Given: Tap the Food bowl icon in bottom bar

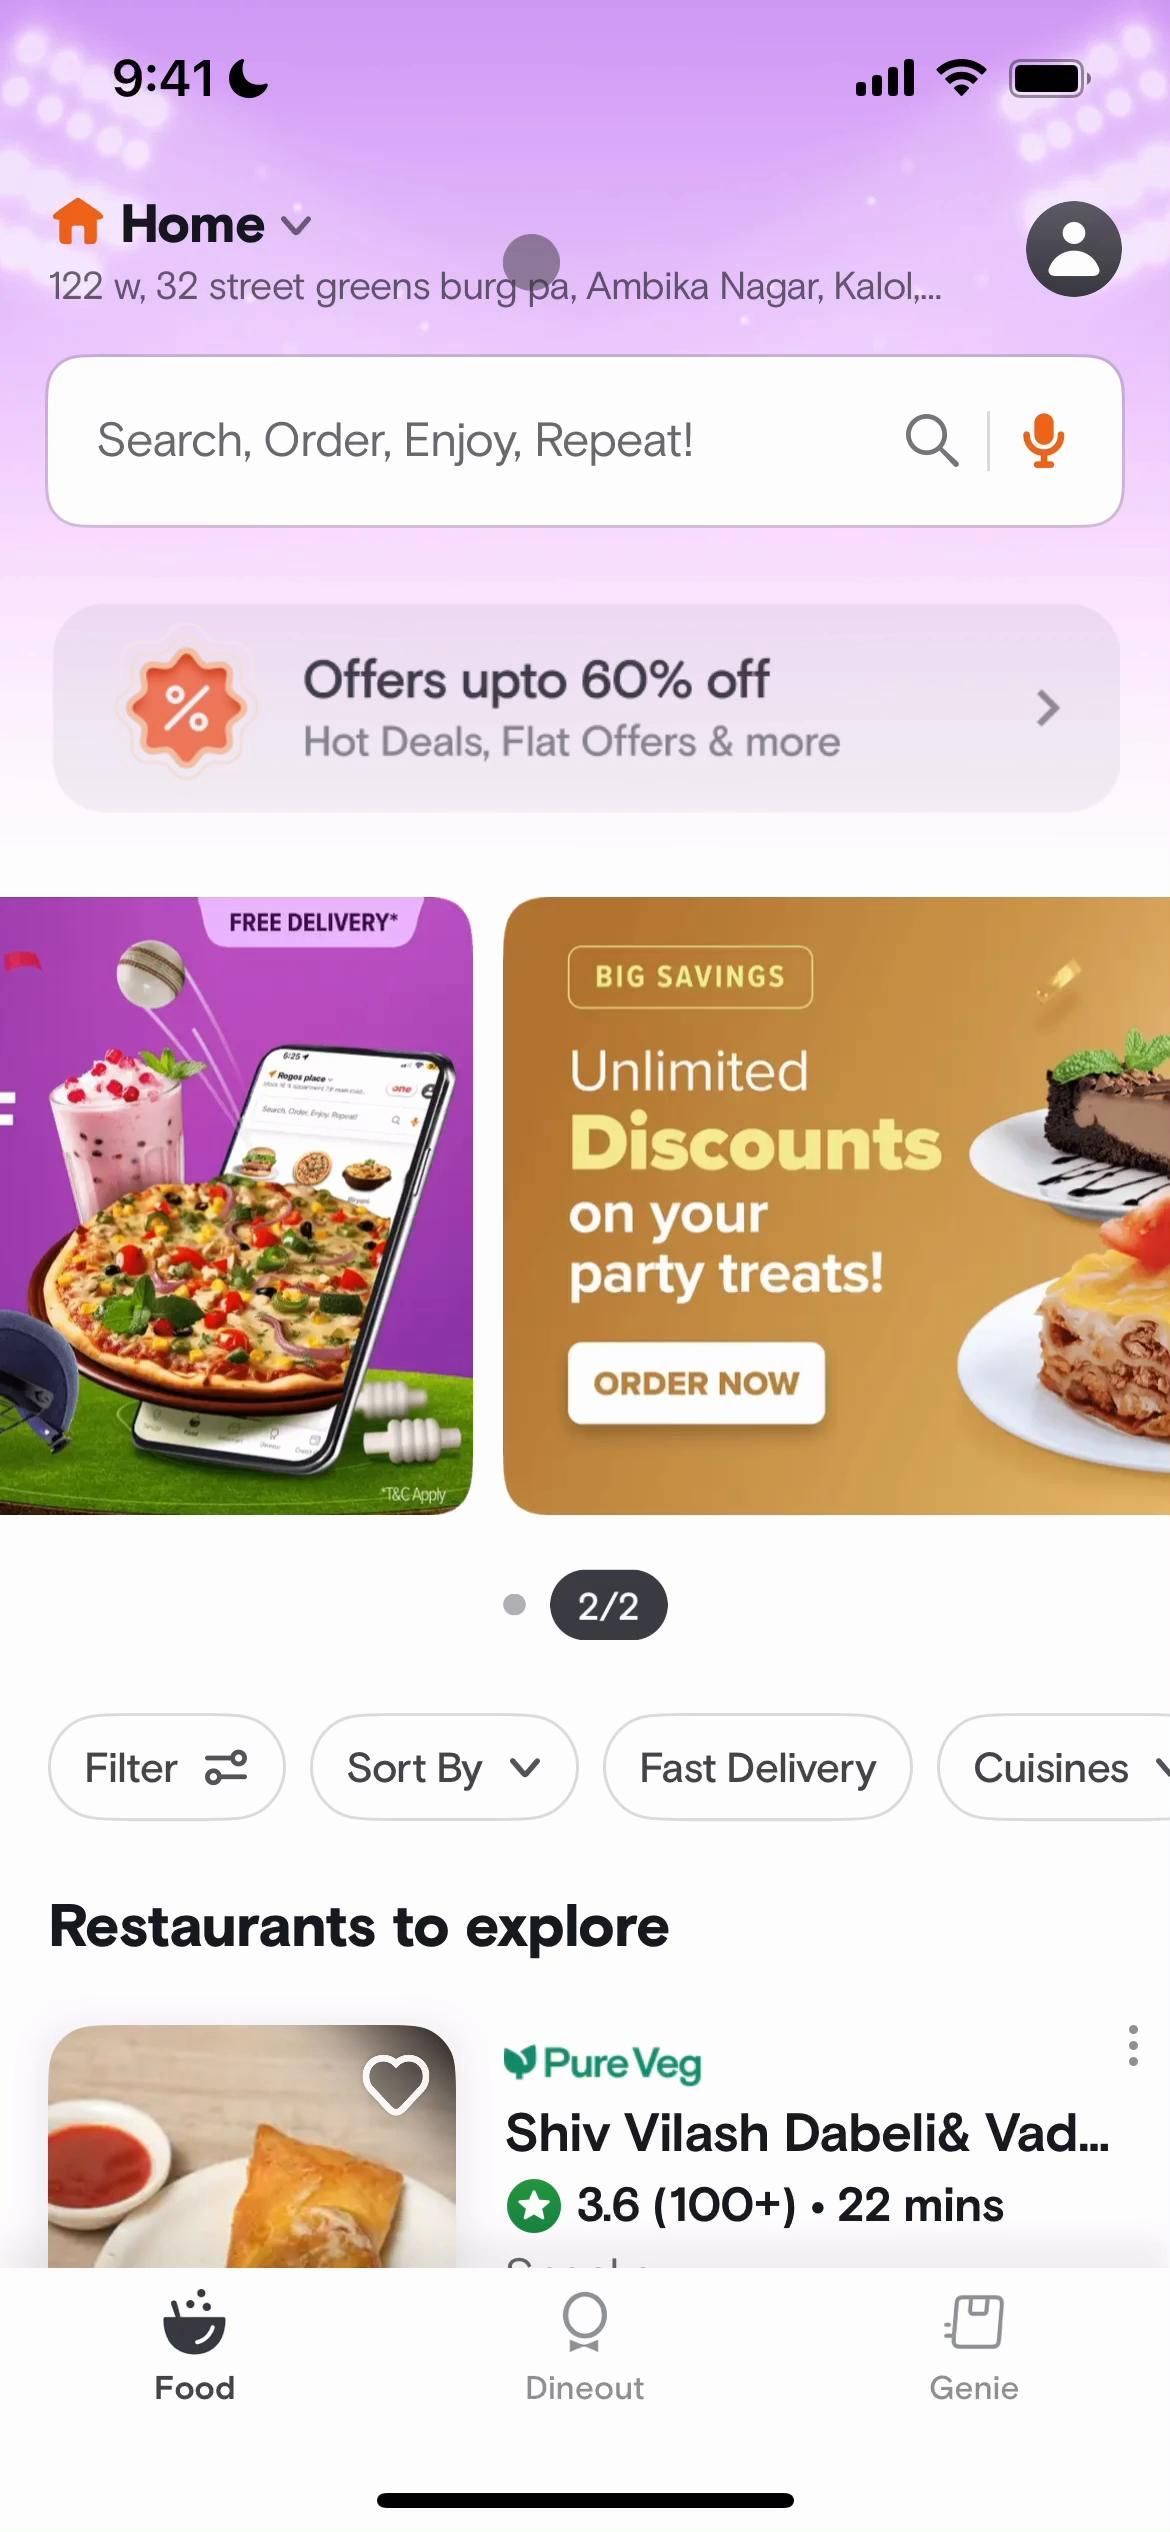Looking at the screenshot, I should click(x=194, y=2322).
